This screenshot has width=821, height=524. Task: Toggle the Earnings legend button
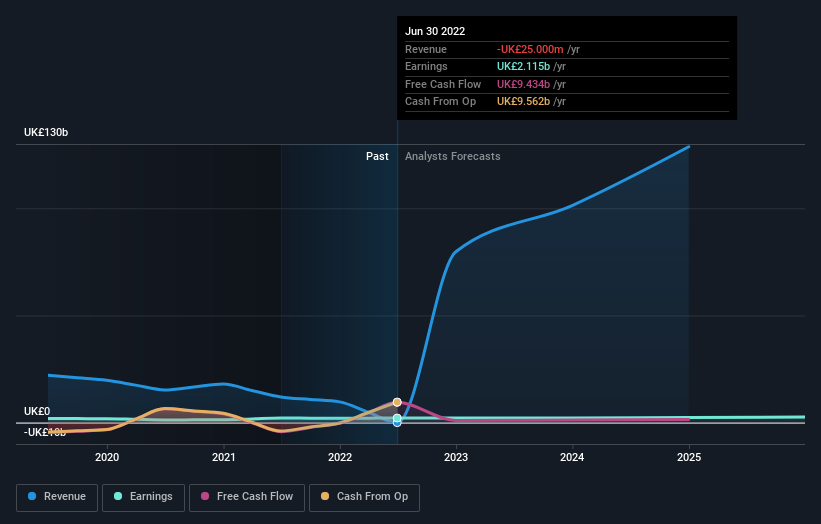(143, 497)
